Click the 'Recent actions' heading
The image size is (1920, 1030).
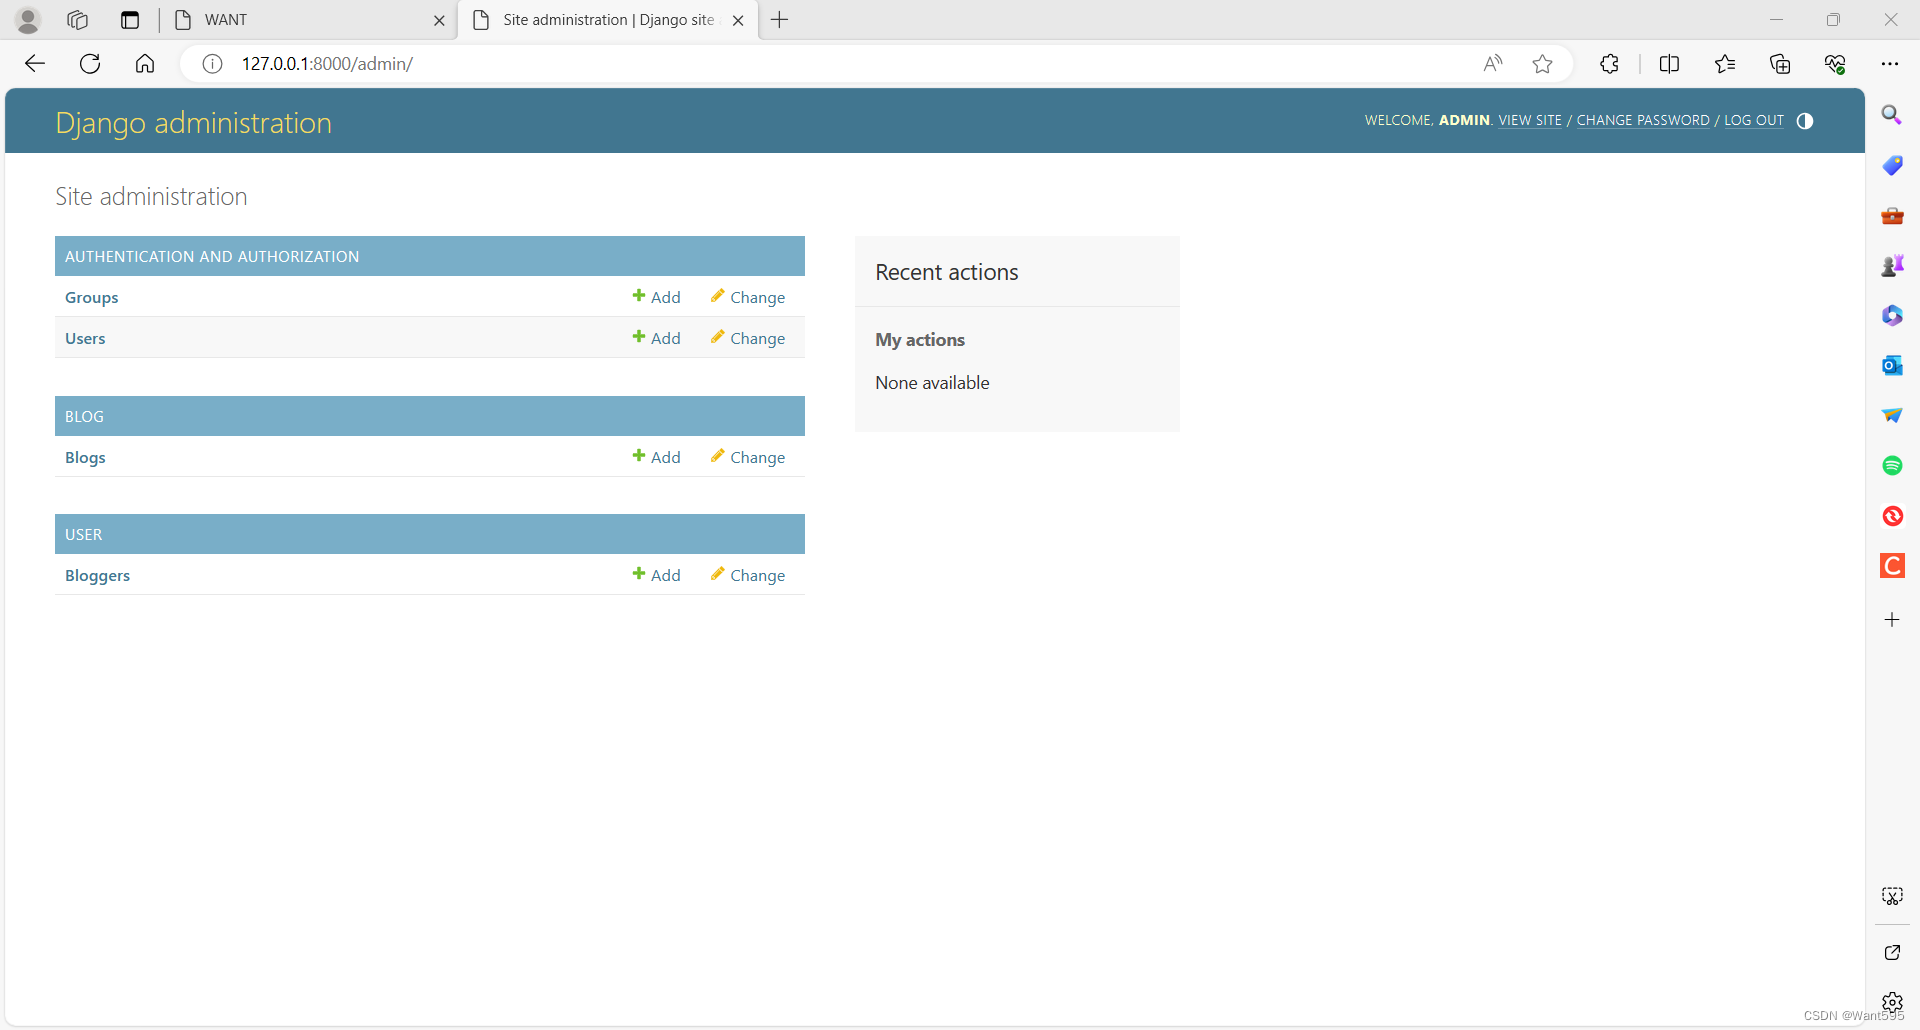coord(947,272)
